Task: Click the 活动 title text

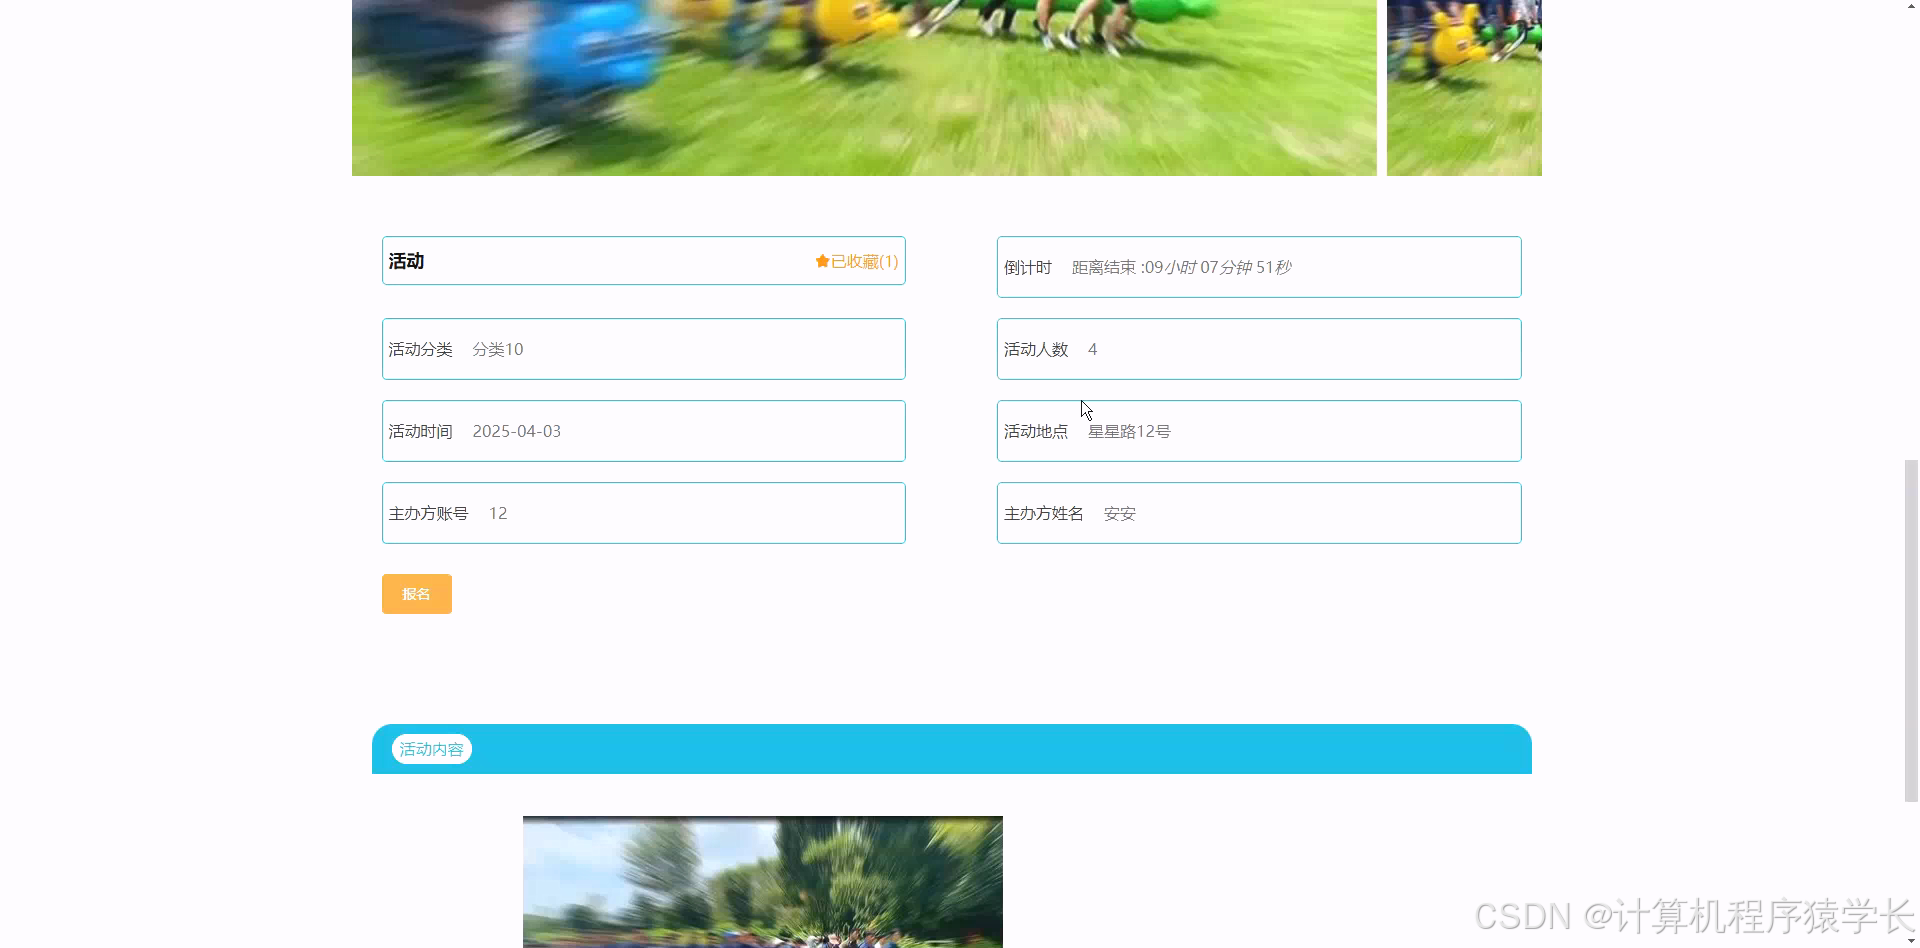Action: (406, 261)
